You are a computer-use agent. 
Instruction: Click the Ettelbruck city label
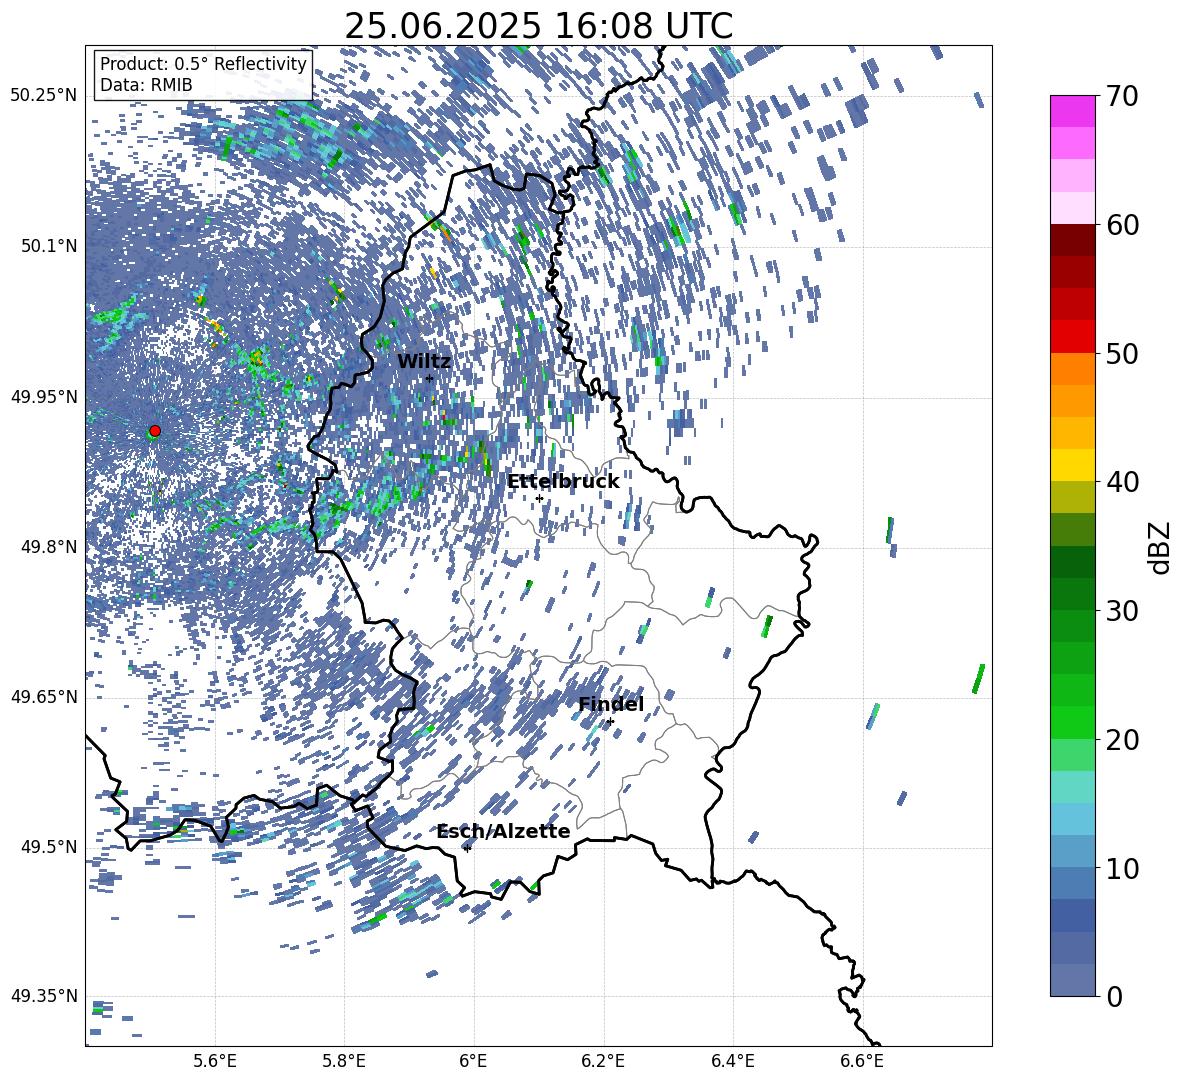563,482
